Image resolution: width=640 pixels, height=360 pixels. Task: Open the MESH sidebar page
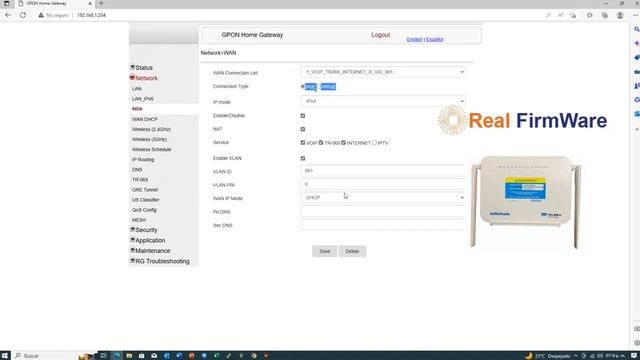click(139, 220)
